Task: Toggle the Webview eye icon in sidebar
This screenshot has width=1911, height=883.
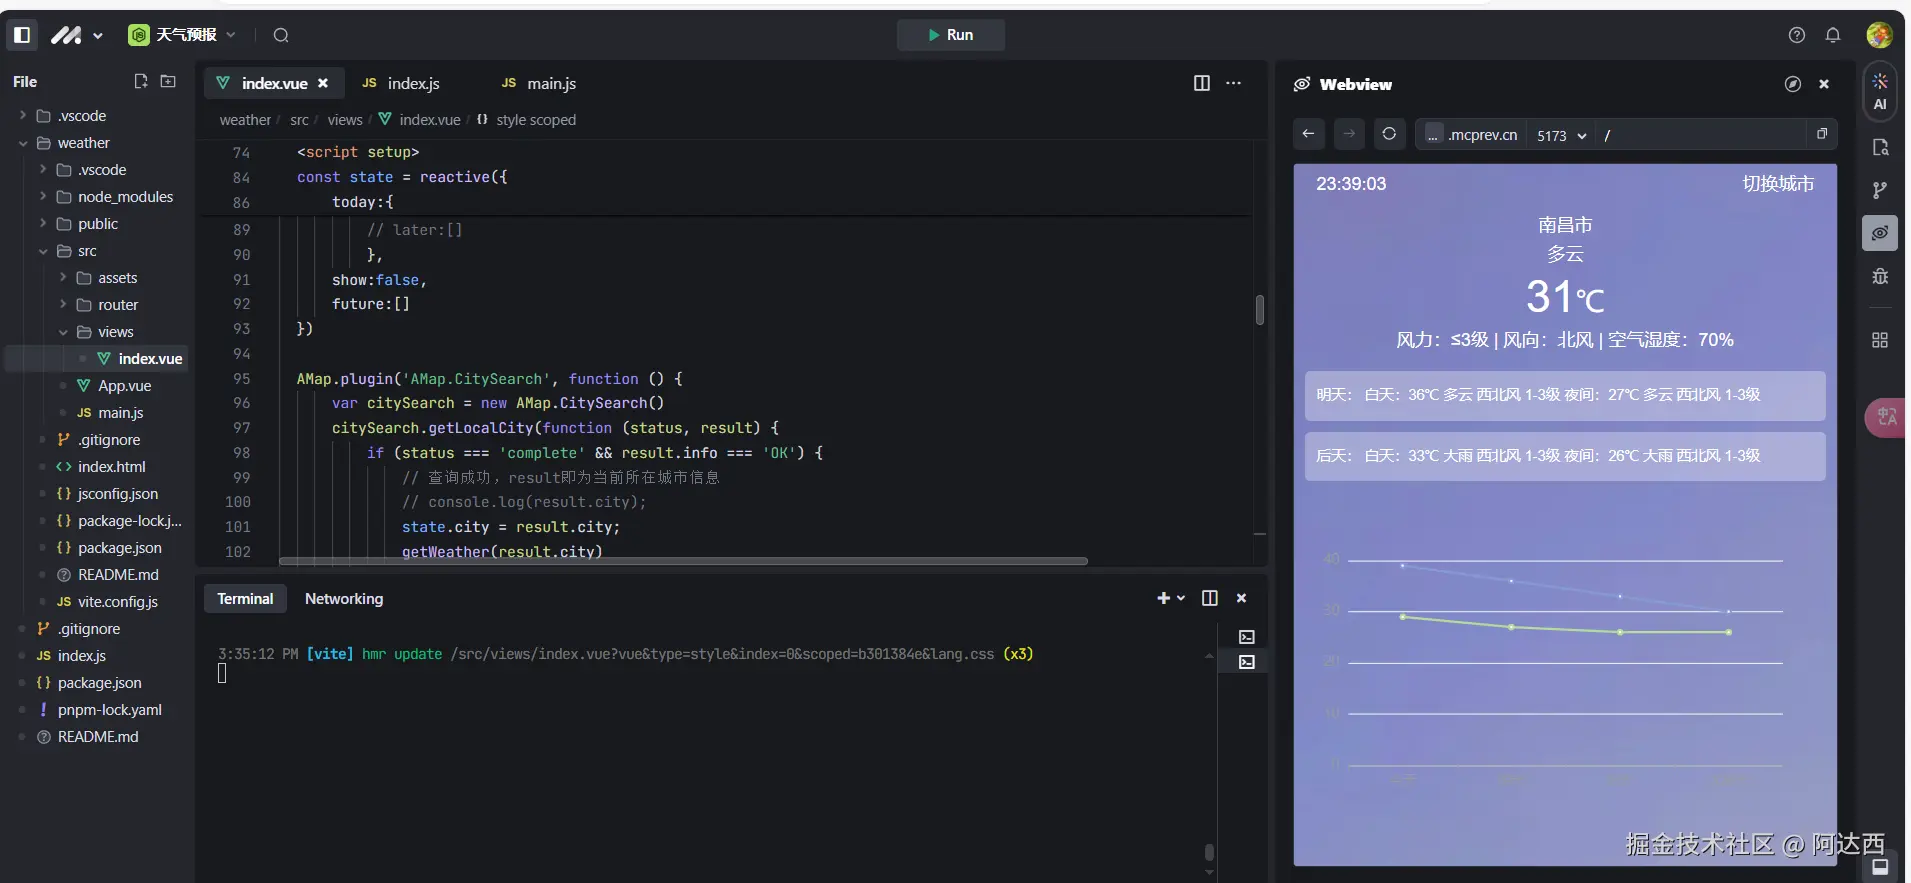Action: [x=1880, y=233]
